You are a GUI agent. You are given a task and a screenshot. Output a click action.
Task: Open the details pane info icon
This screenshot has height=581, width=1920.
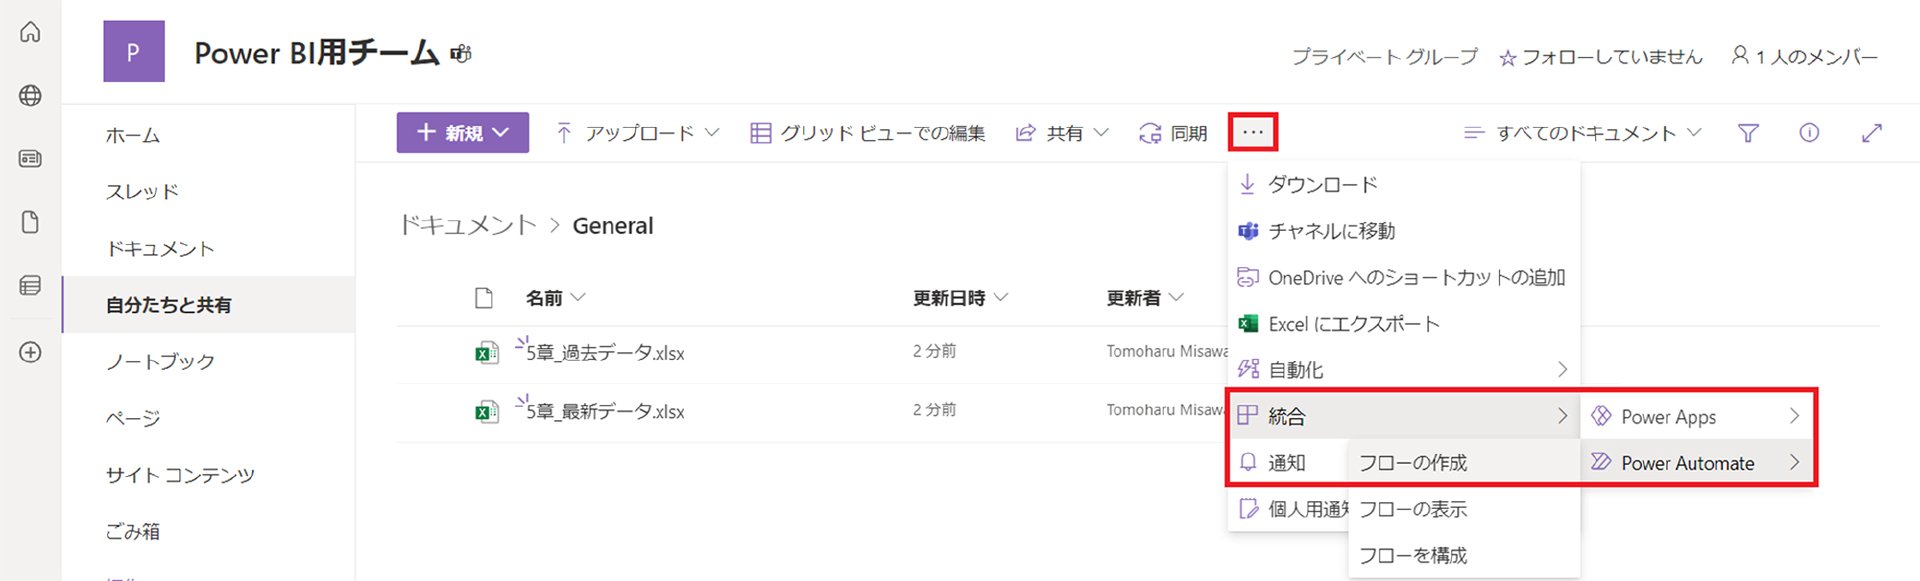pos(1809,133)
